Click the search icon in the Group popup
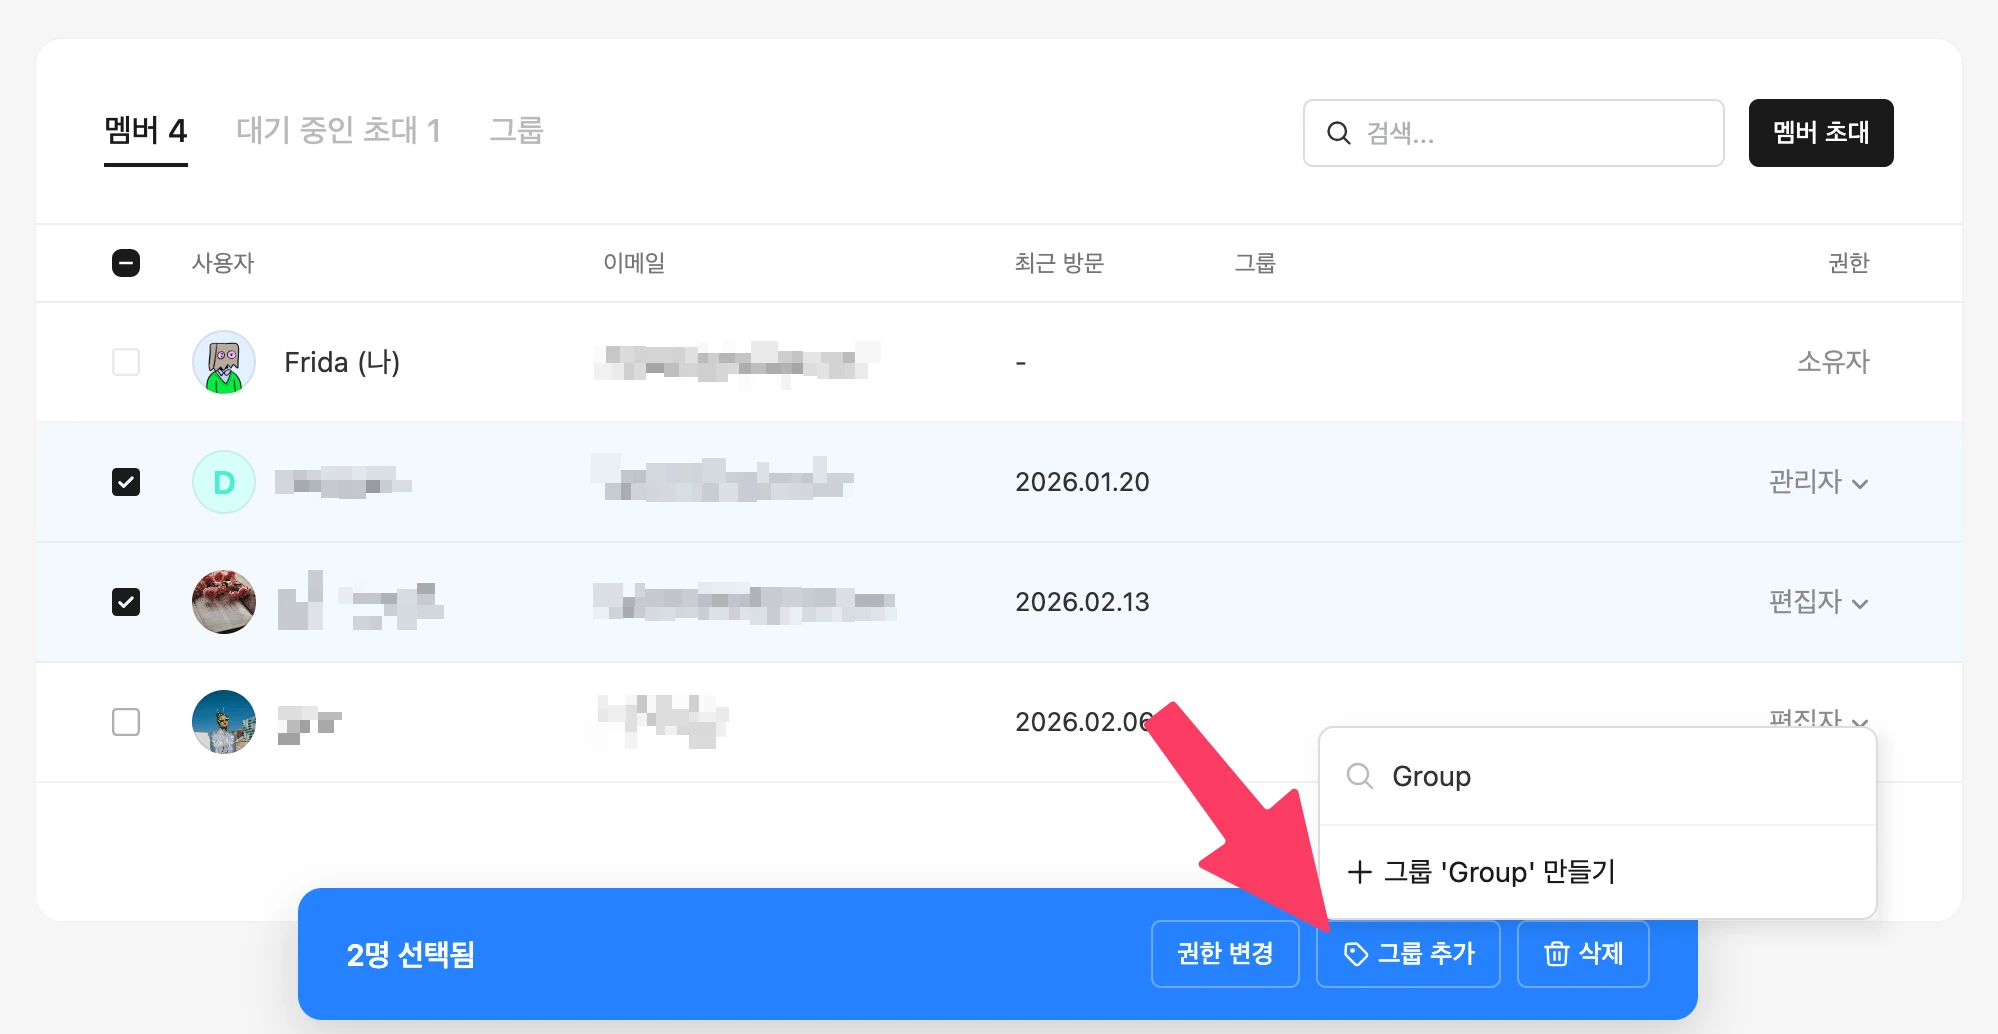Screen dimensions: 1998x1034 [x=1359, y=776]
